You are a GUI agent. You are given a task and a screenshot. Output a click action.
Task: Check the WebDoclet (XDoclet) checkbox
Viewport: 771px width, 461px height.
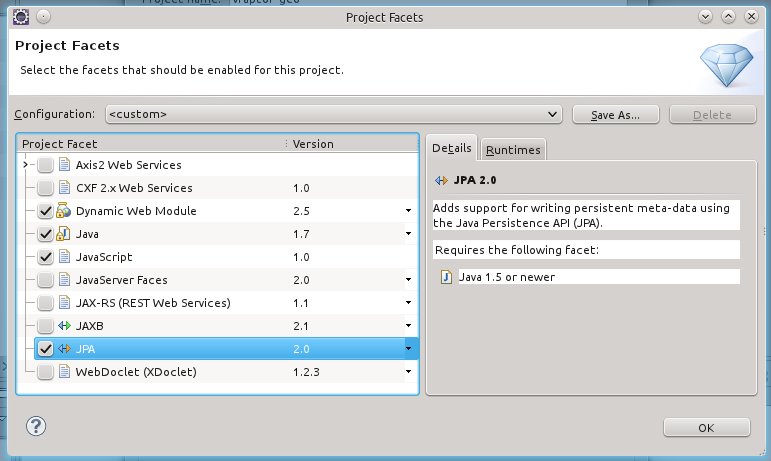tap(45, 372)
